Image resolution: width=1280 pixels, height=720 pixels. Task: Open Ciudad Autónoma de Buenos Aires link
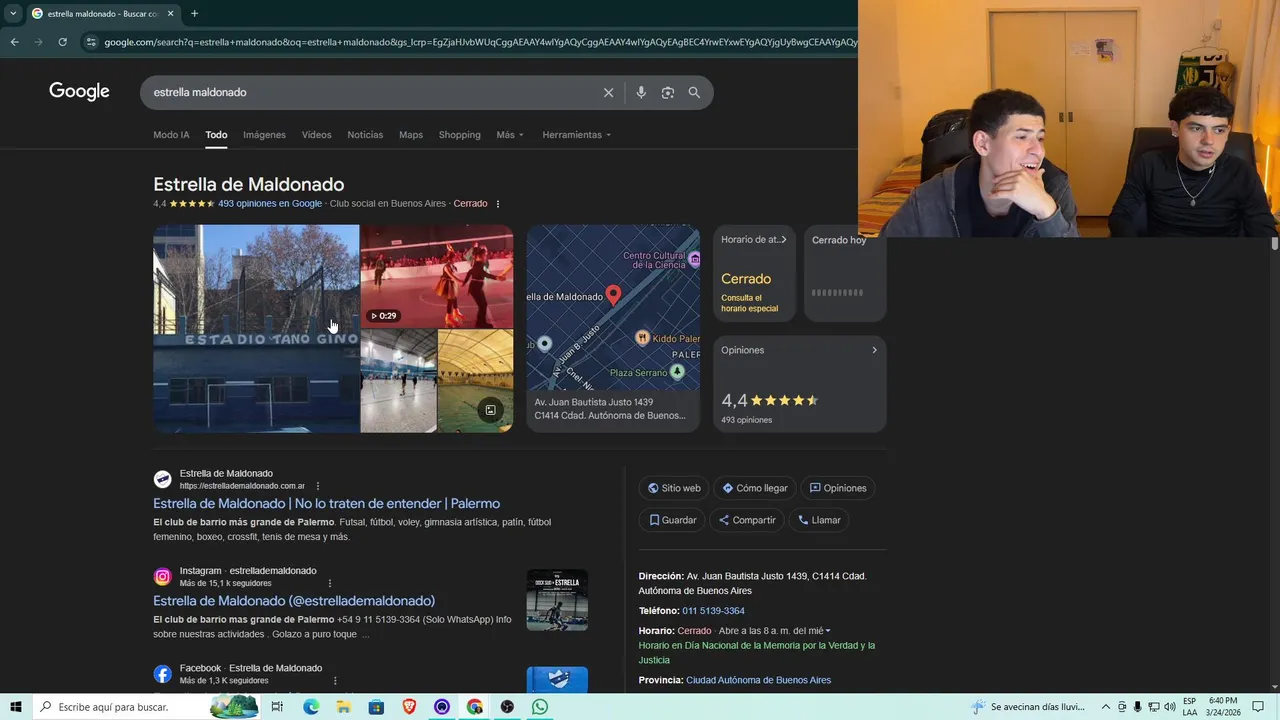(758, 680)
